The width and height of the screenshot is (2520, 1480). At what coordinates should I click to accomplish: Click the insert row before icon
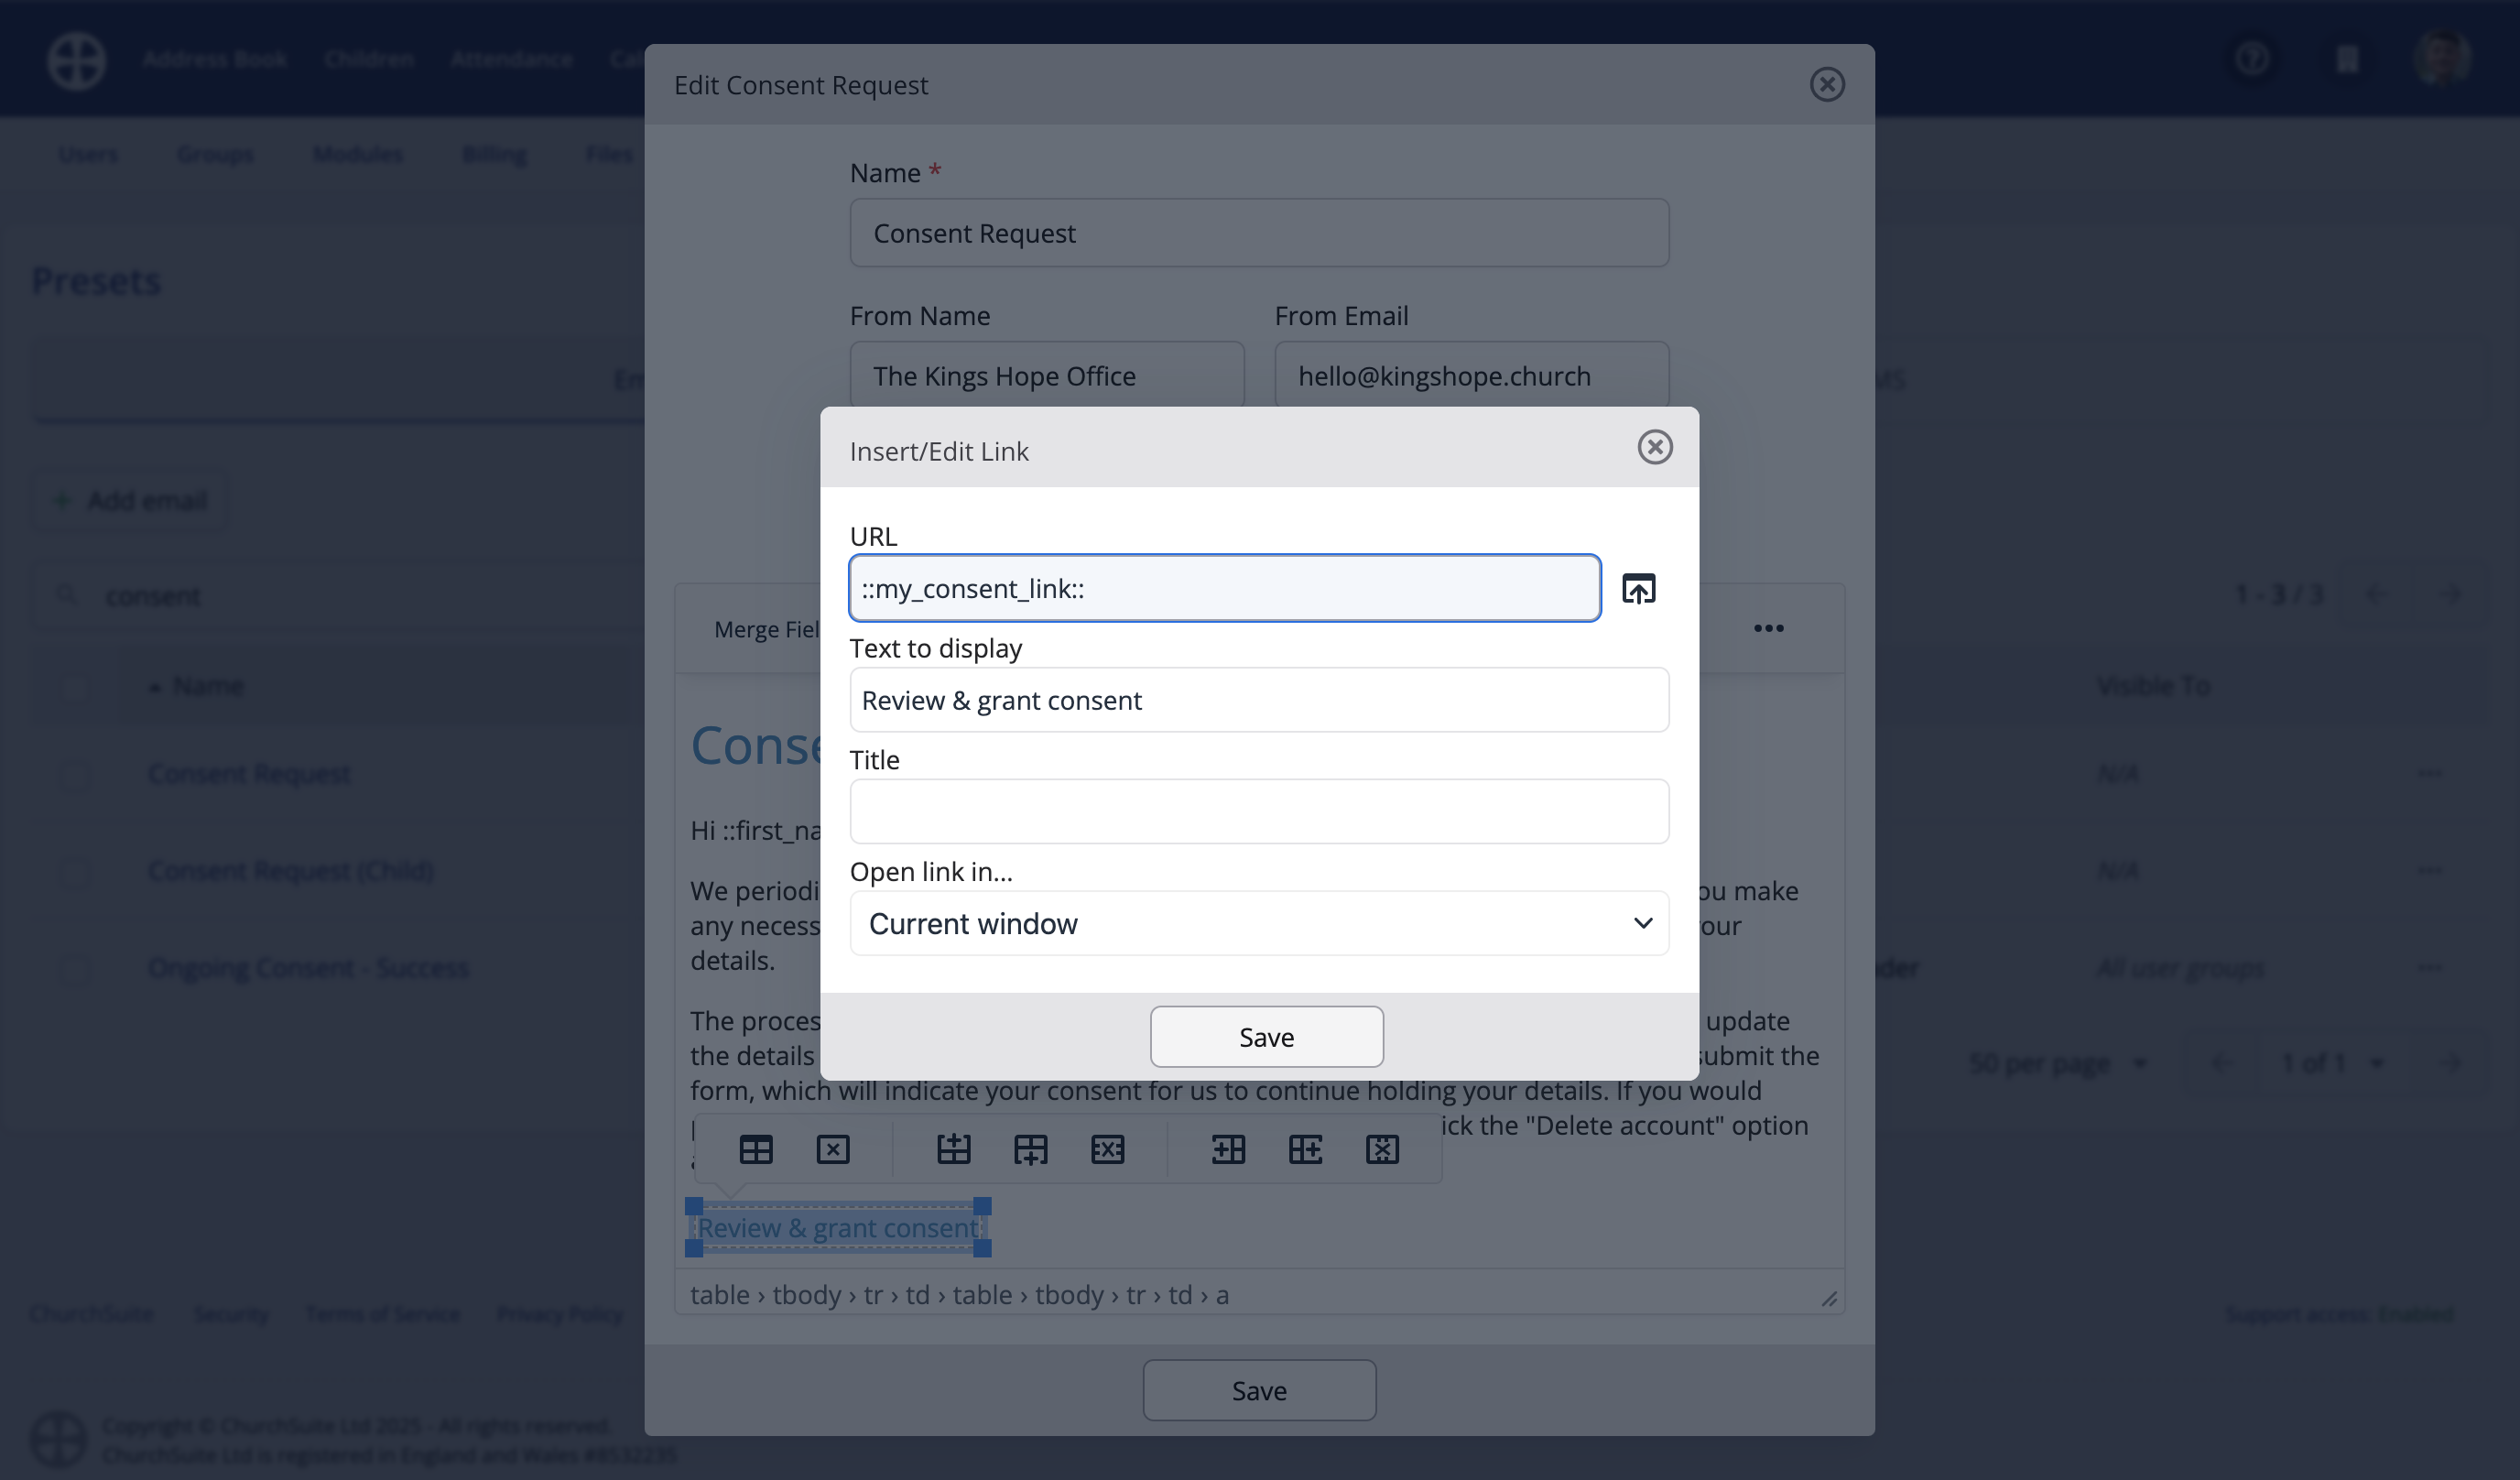click(x=954, y=1149)
